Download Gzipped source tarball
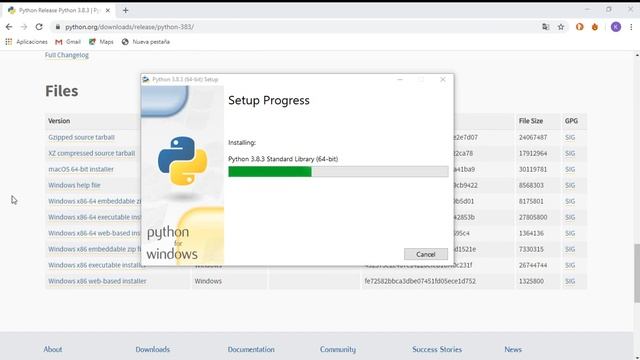This screenshot has height=360, width=640. pyautogui.click(x=81, y=137)
